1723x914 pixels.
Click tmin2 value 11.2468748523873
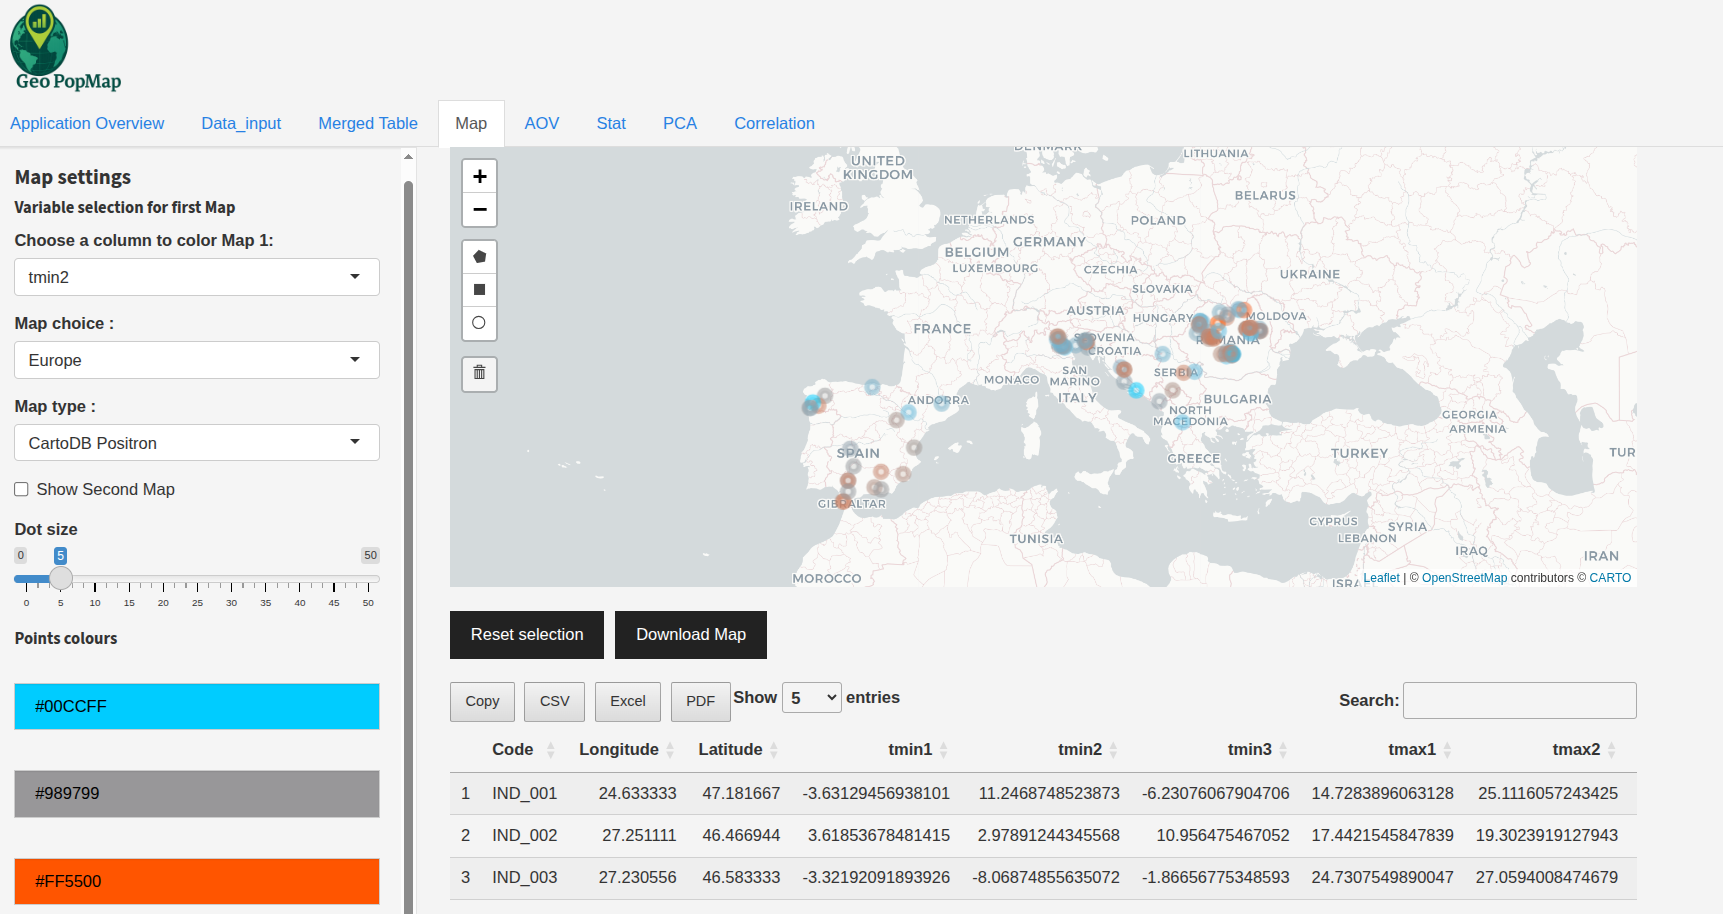tap(1049, 793)
